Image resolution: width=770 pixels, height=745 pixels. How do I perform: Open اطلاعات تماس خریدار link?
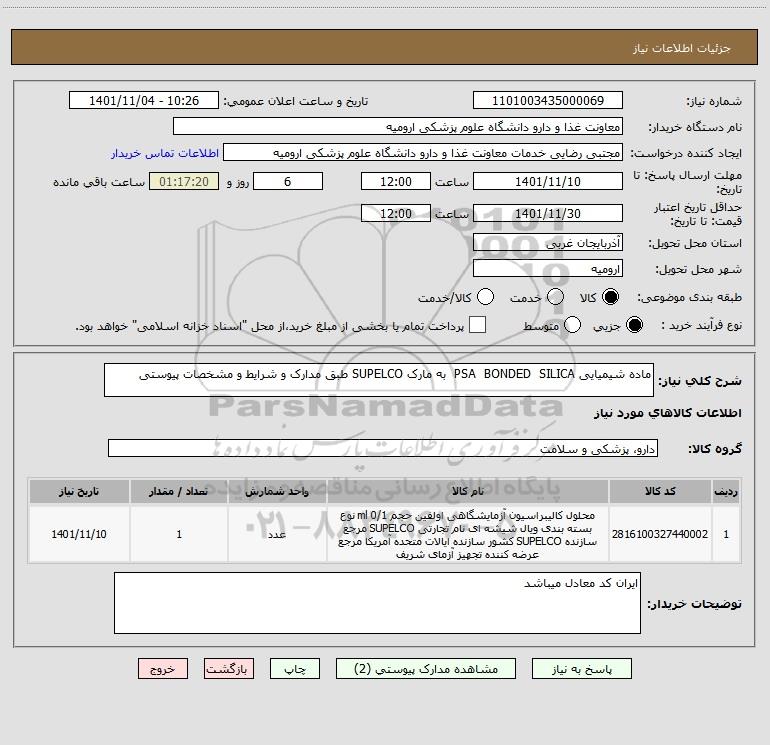pyautogui.click(x=165, y=153)
